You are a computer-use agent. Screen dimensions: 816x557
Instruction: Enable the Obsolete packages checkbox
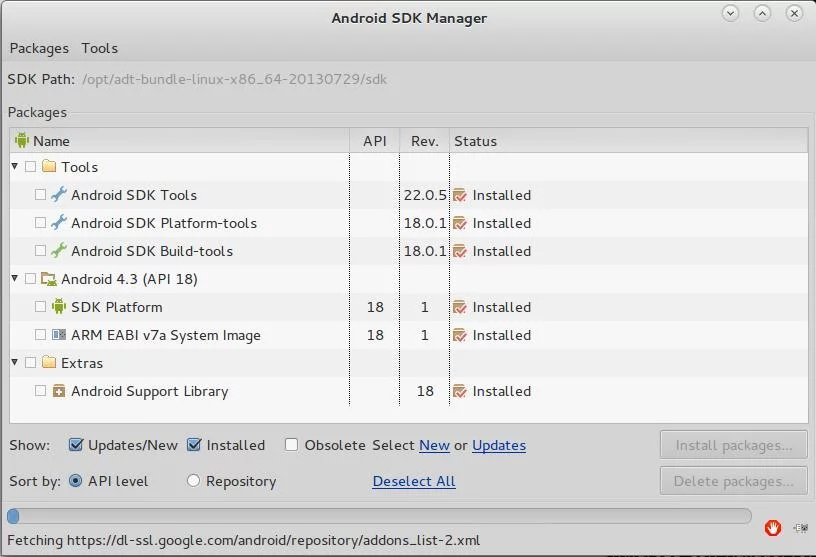coord(291,445)
